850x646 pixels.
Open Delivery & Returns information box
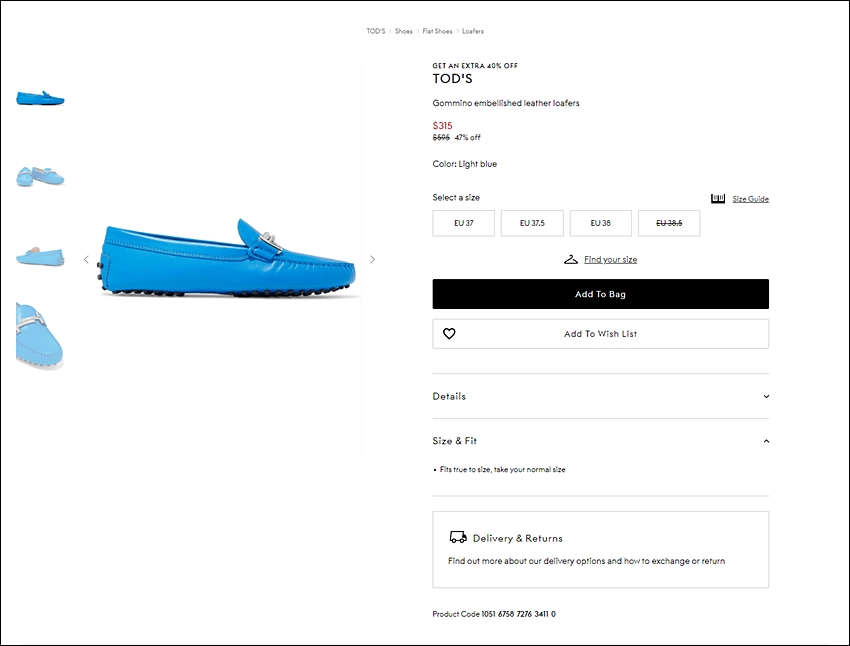tap(600, 549)
